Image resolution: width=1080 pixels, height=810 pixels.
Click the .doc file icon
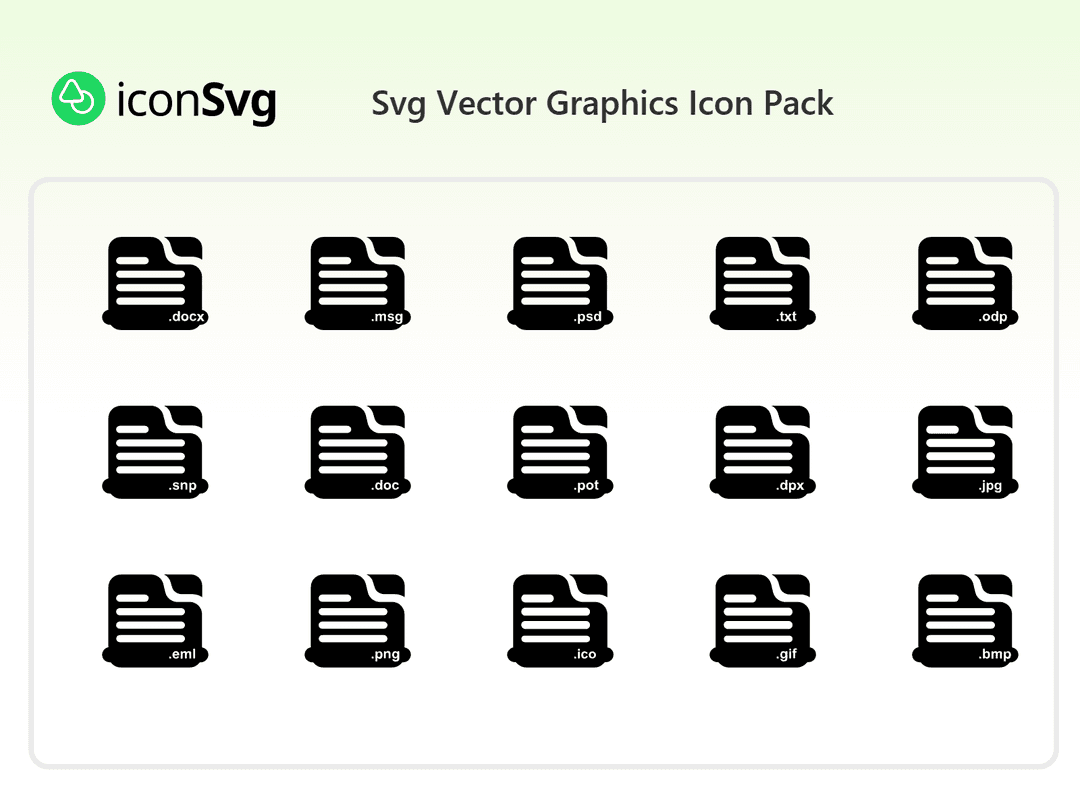(357, 450)
